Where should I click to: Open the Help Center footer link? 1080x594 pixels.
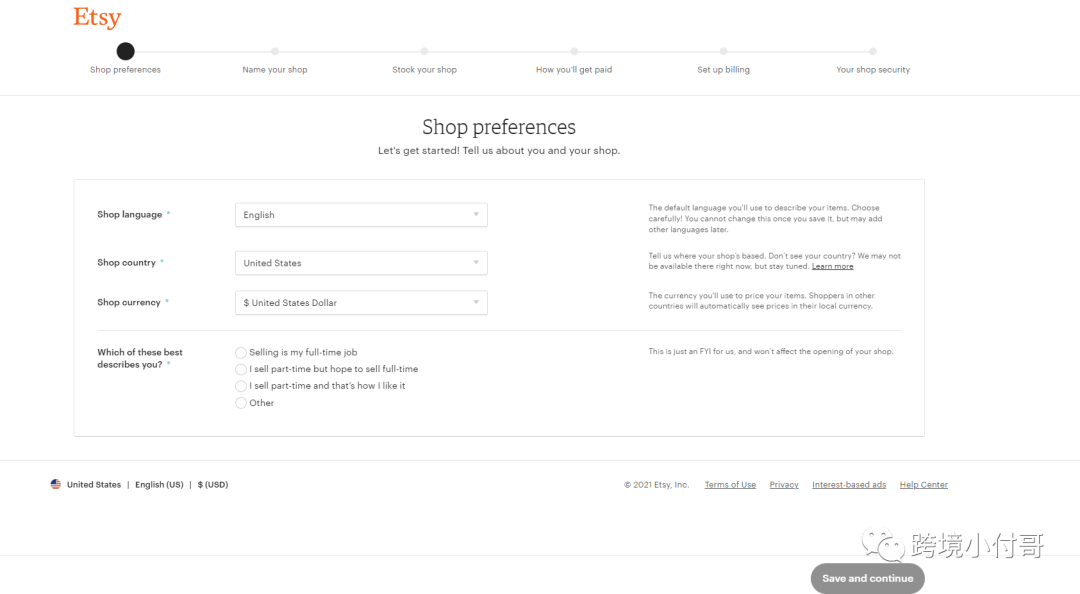924,484
